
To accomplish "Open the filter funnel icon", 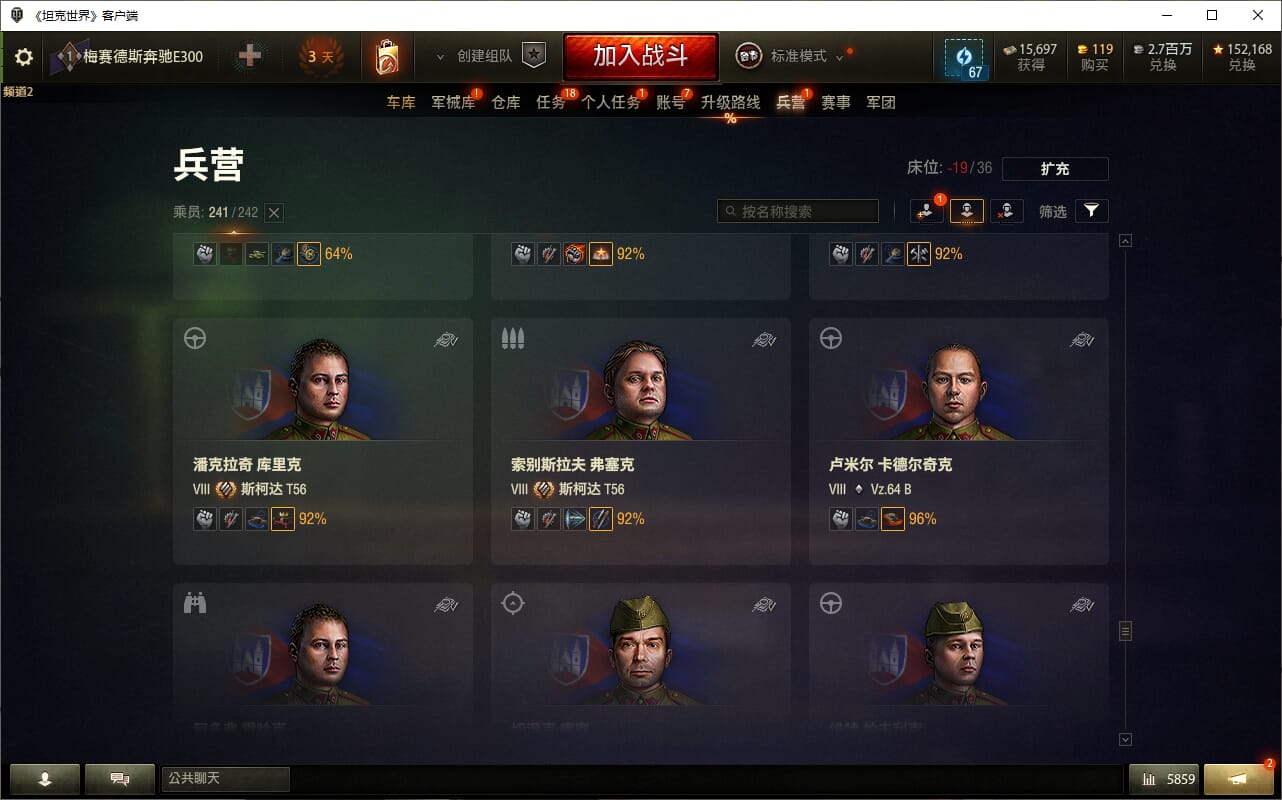I will (x=1092, y=211).
